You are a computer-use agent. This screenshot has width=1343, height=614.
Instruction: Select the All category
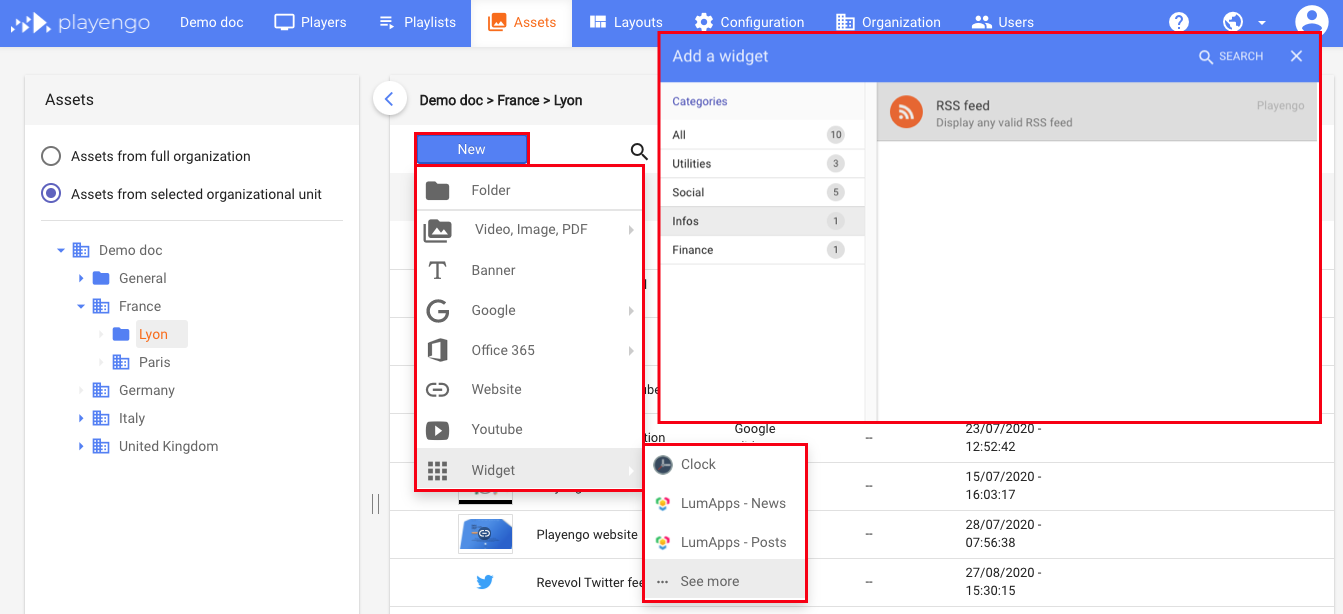(762, 135)
